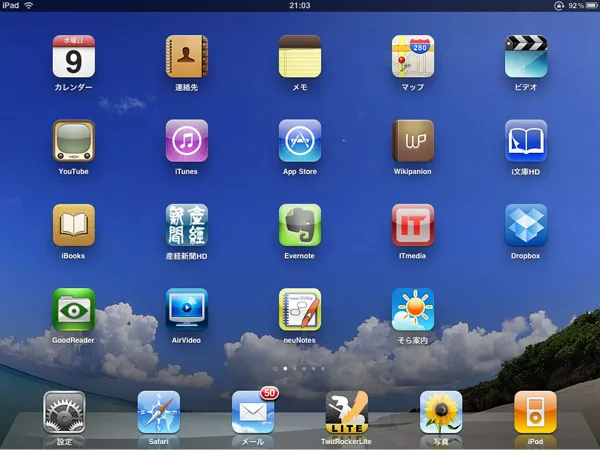Launch TwitRockerLite from the dock
This screenshot has width=600, height=450.
[x=347, y=412]
